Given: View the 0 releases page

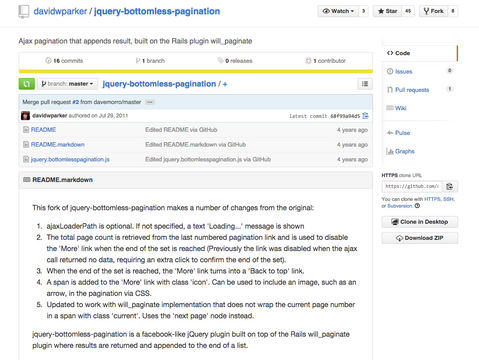Looking at the screenshot, I should [x=235, y=61].
